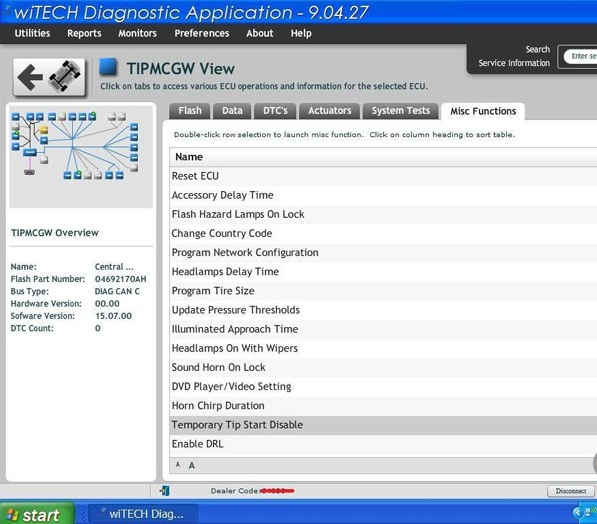597x524 pixels.
Task: Open the Utilities menu
Action: pyautogui.click(x=32, y=33)
